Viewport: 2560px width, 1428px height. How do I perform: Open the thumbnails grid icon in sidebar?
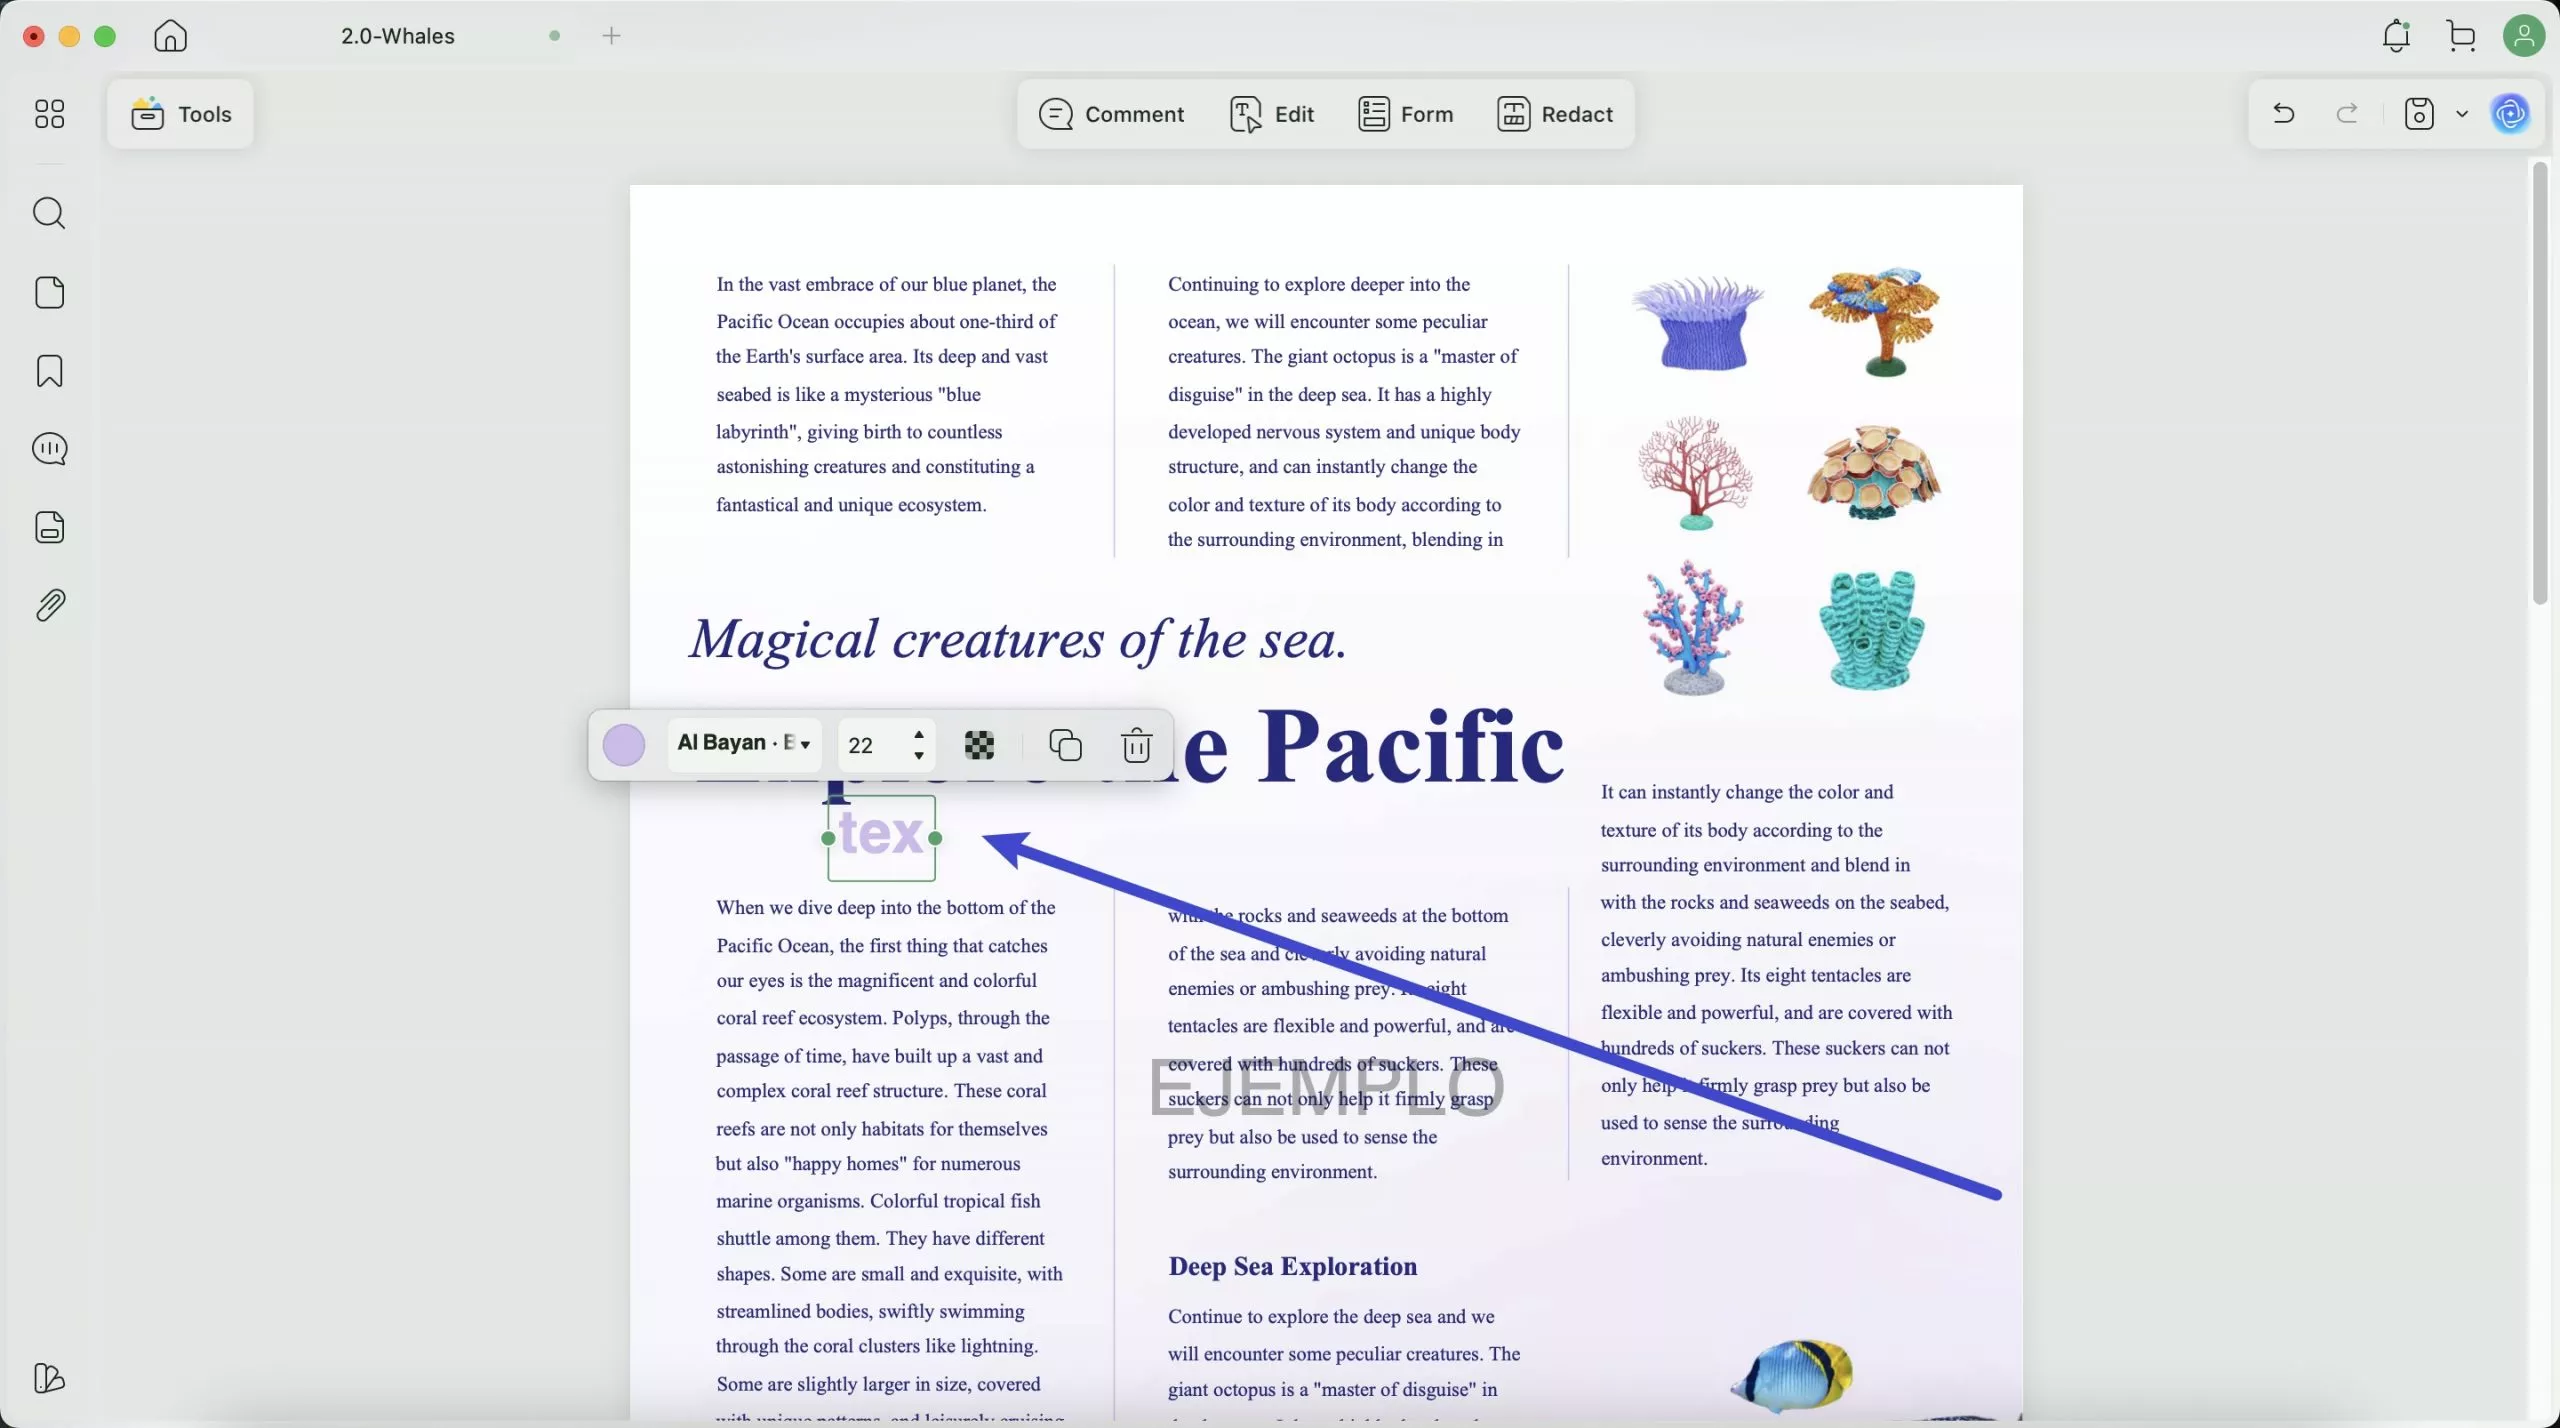click(49, 114)
